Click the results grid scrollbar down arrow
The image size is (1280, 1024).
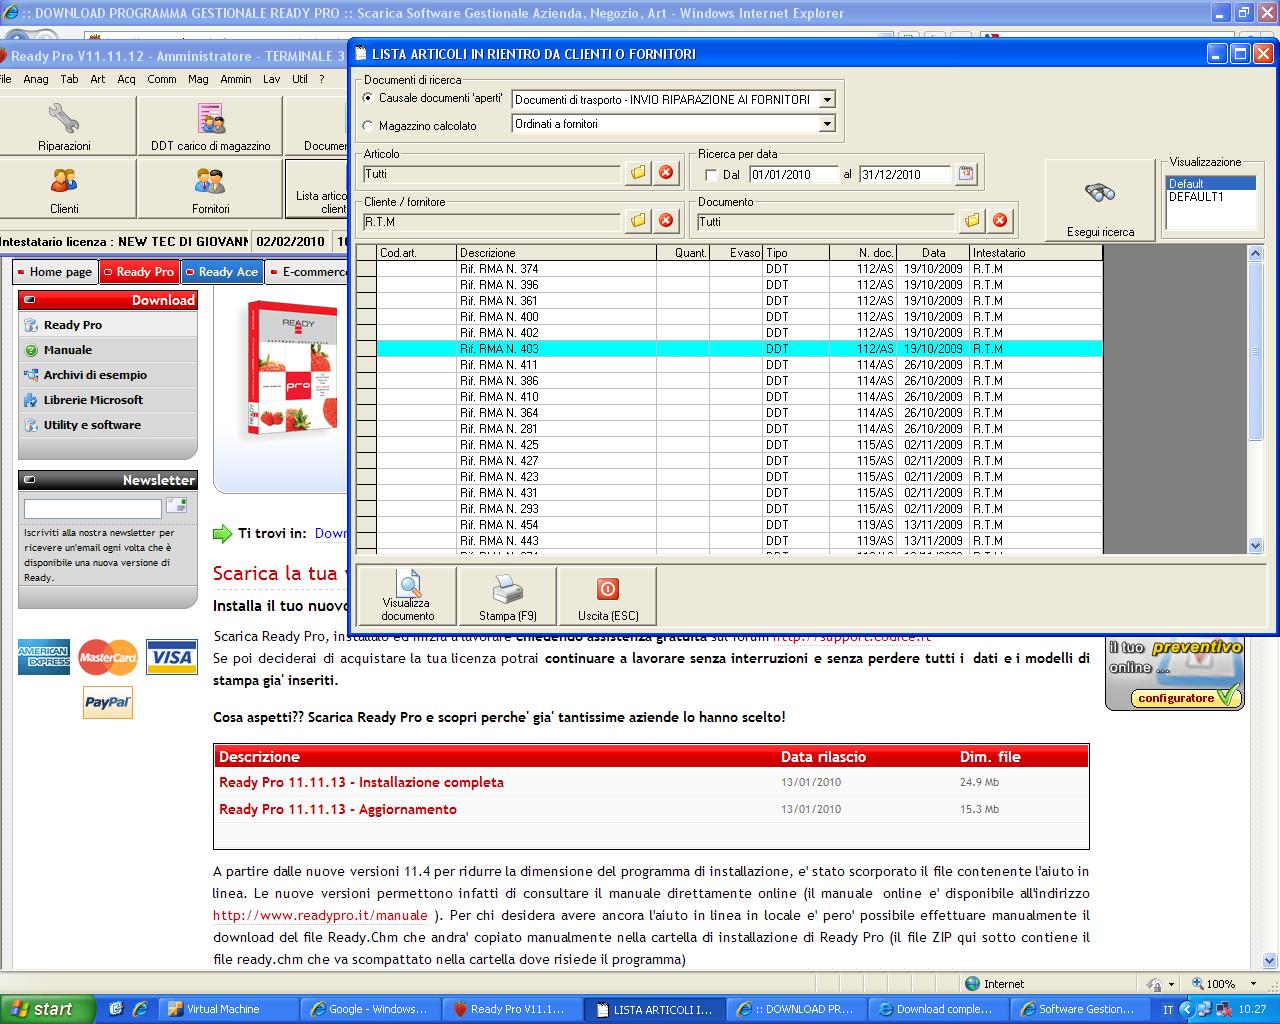pos(1256,545)
